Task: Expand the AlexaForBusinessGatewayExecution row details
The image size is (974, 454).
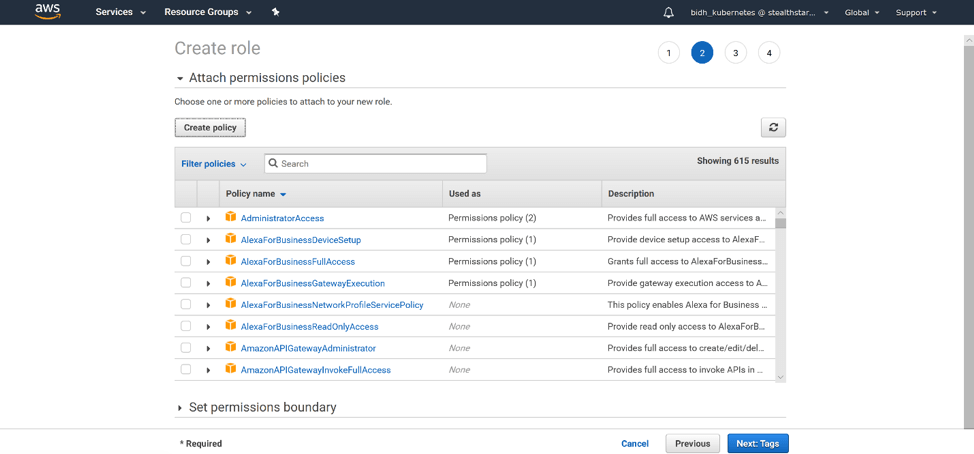Action: 208,284
